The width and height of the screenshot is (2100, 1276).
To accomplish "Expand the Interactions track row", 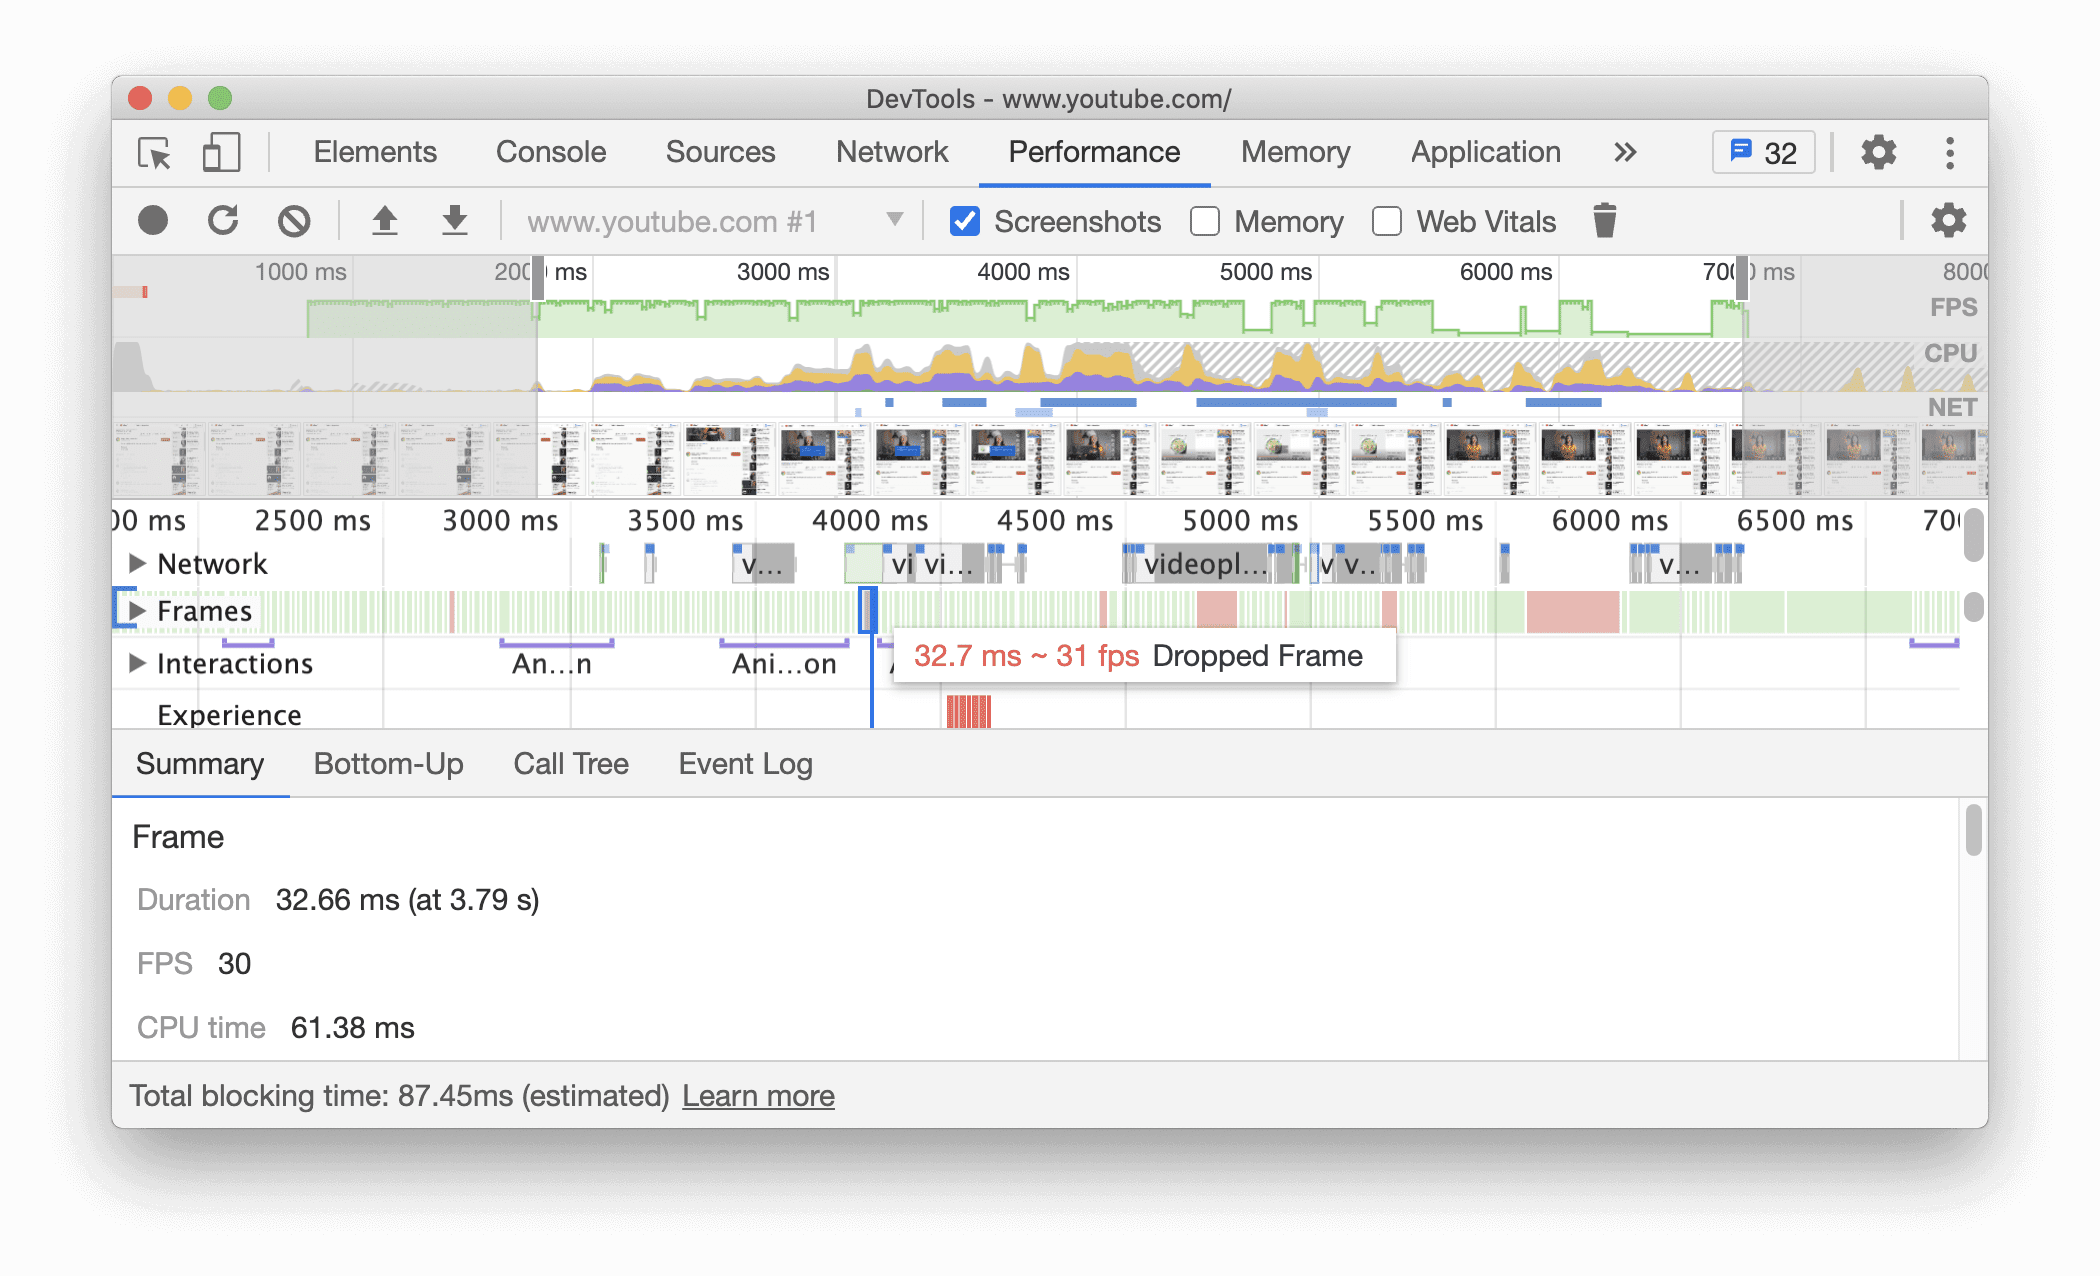I will pyautogui.click(x=134, y=663).
